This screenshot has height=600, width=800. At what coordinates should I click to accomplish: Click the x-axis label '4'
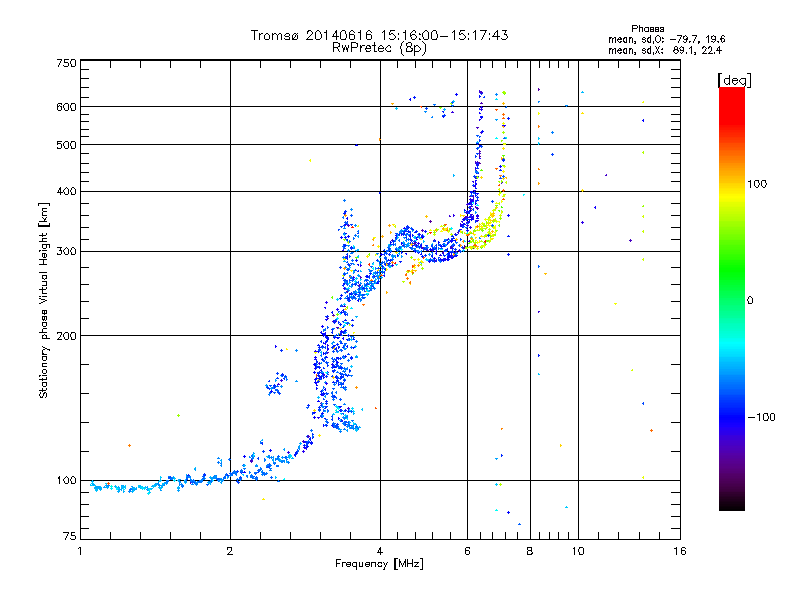[380, 551]
